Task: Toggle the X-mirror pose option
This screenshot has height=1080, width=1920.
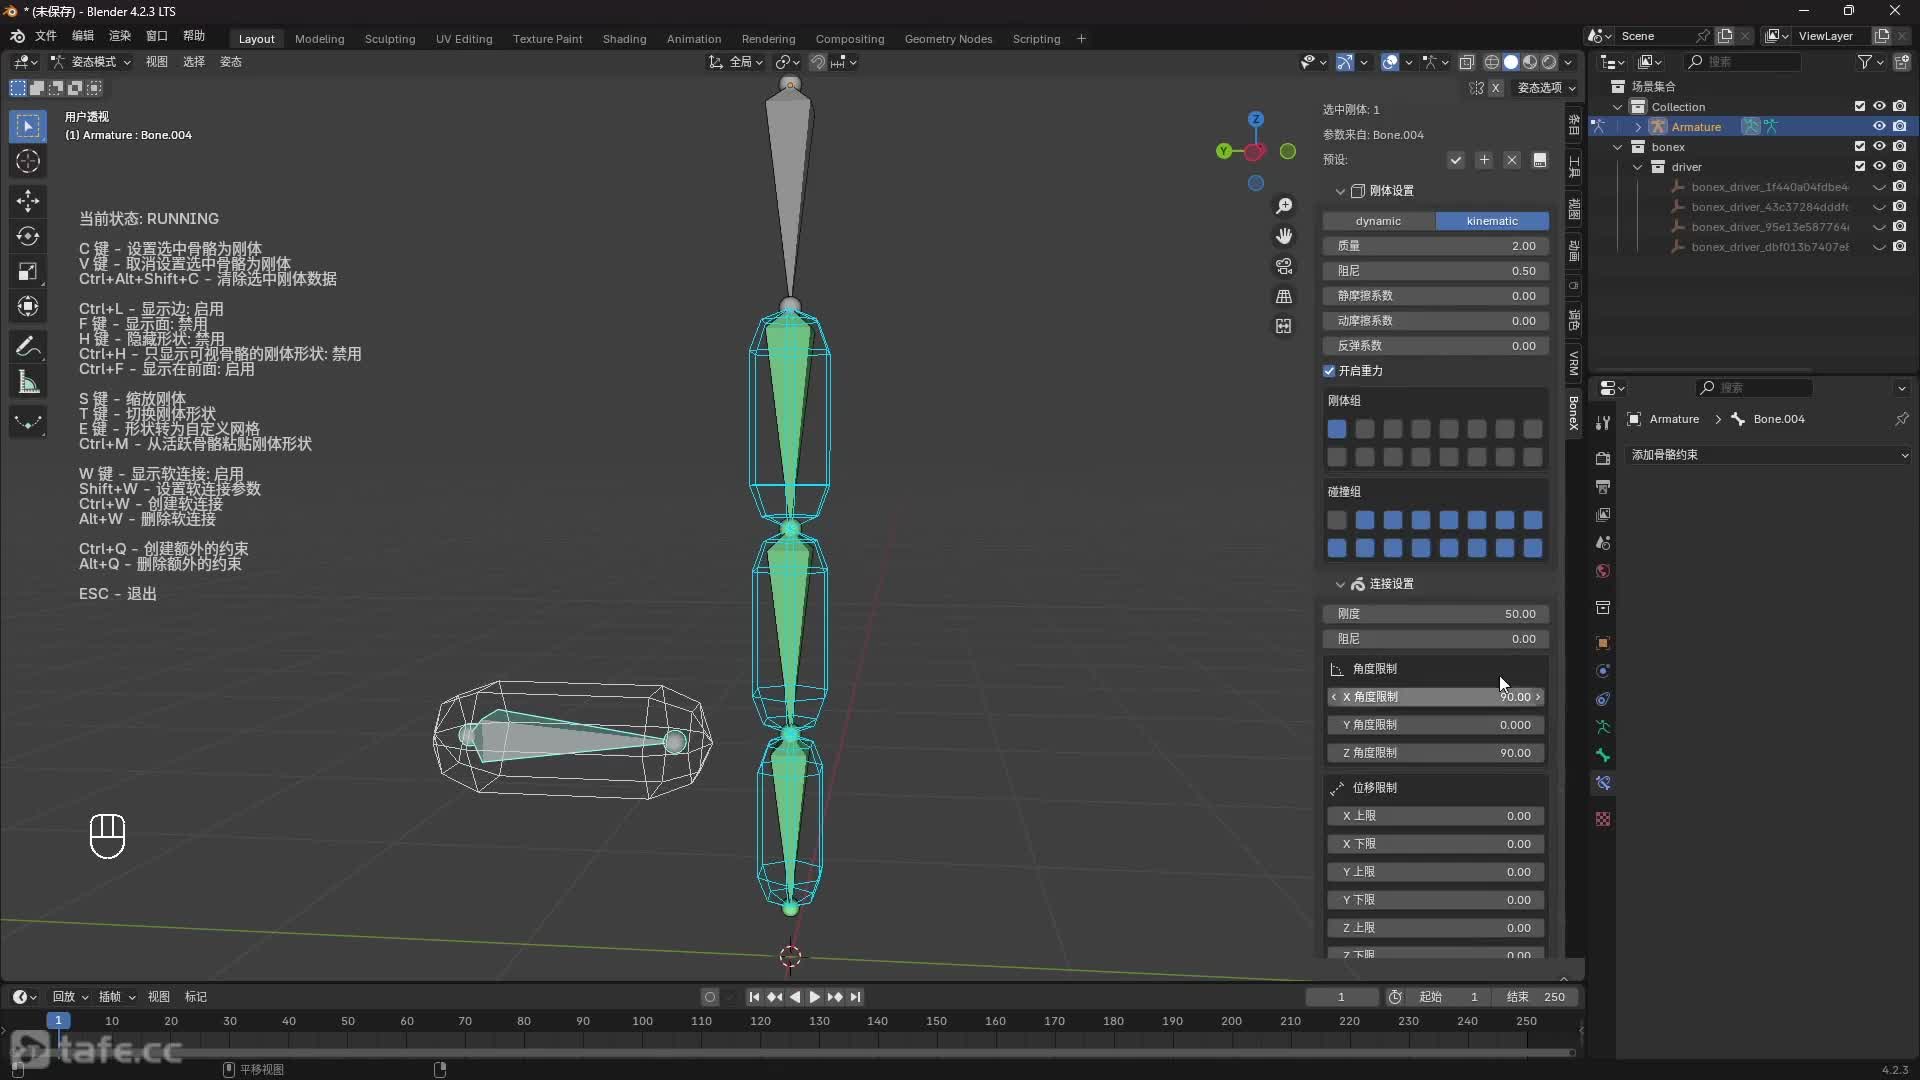Action: pos(1496,88)
